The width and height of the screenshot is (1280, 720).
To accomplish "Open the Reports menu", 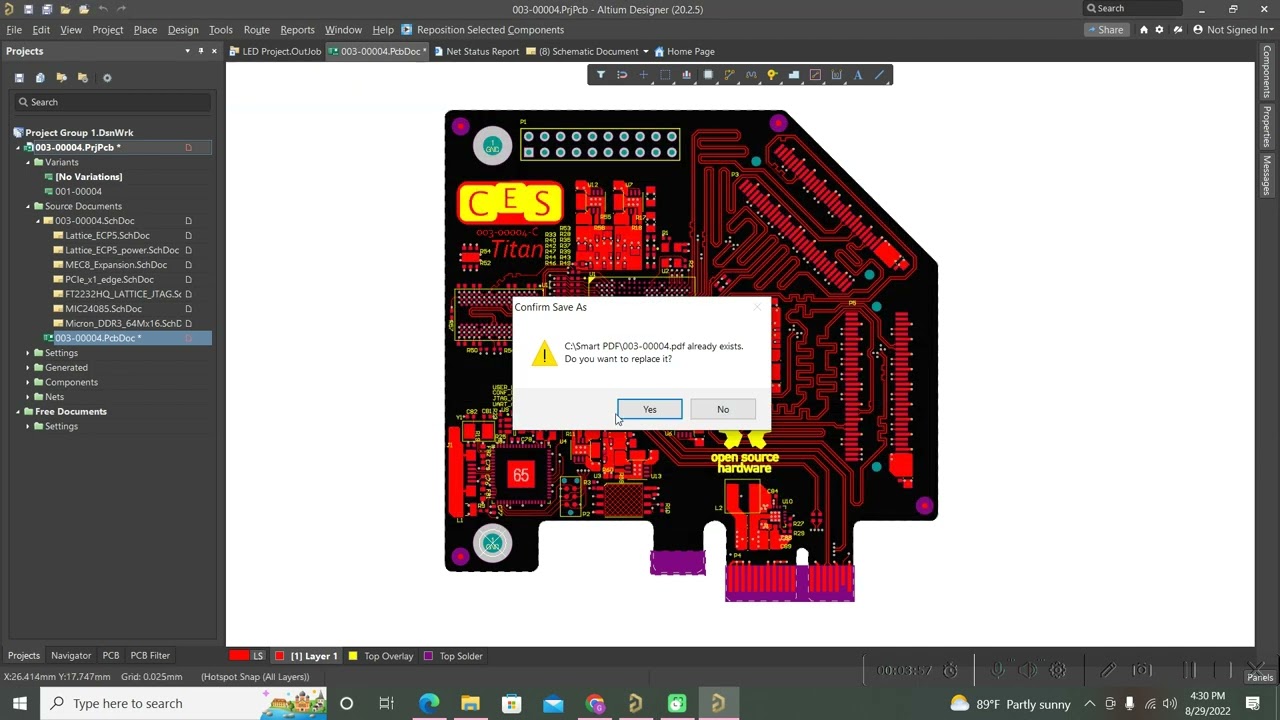I will click(297, 30).
